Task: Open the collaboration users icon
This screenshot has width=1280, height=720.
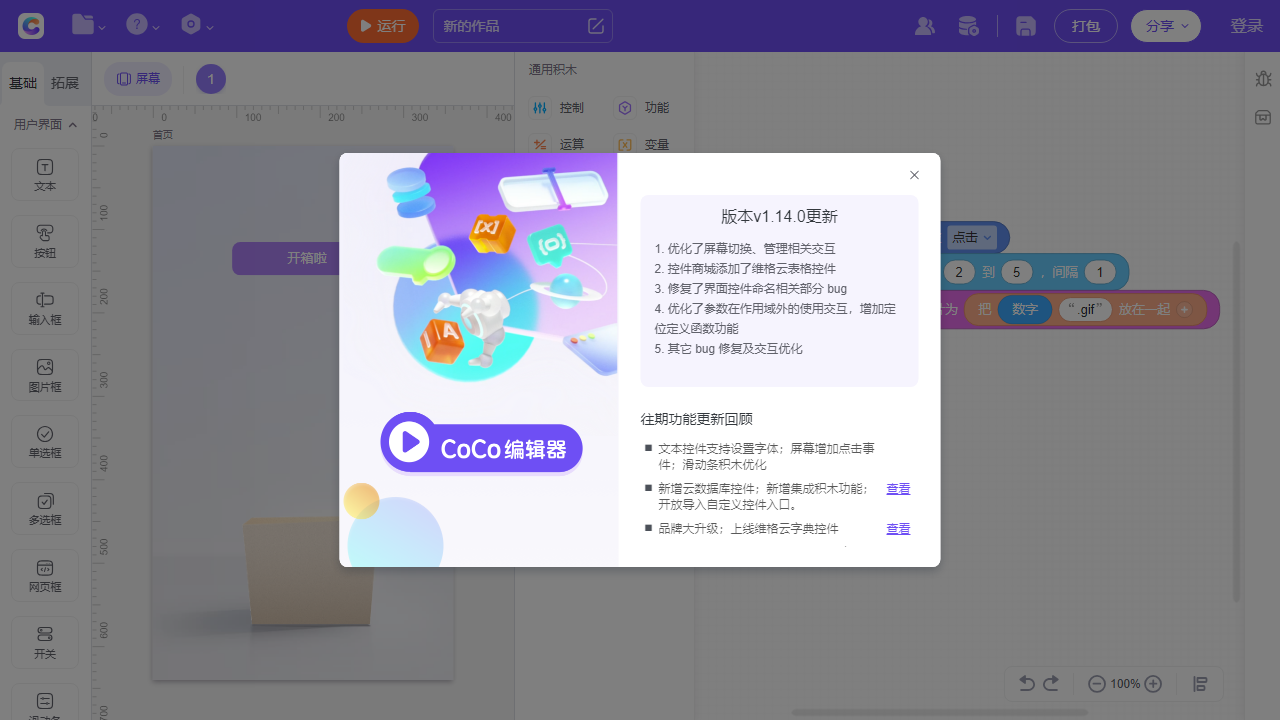Action: pyautogui.click(x=925, y=26)
